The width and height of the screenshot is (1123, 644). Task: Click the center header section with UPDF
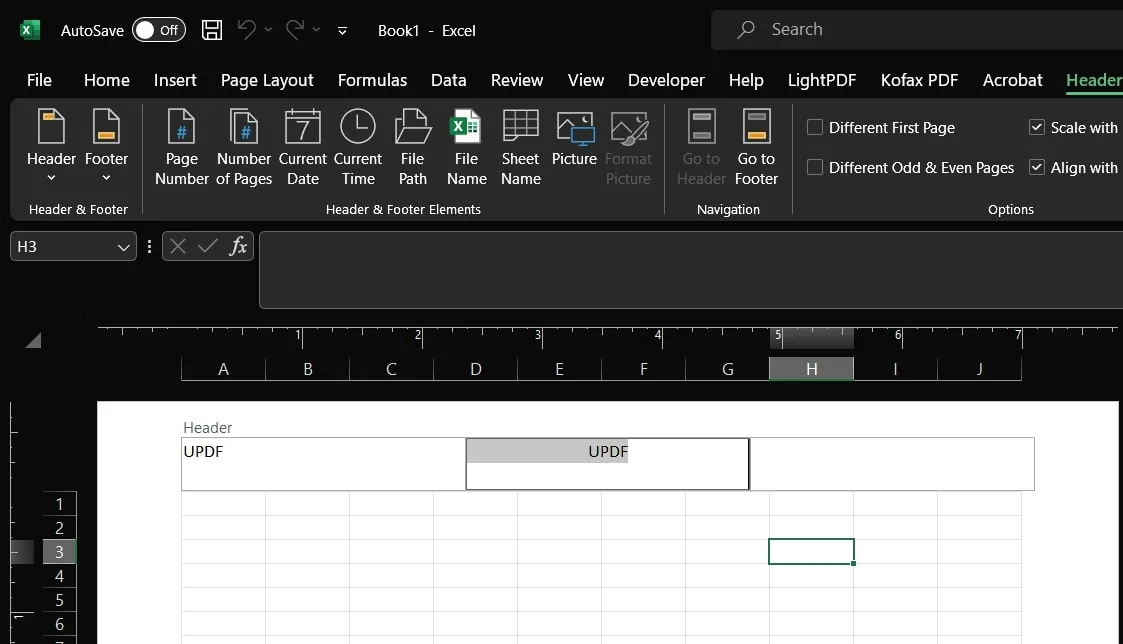point(607,464)
